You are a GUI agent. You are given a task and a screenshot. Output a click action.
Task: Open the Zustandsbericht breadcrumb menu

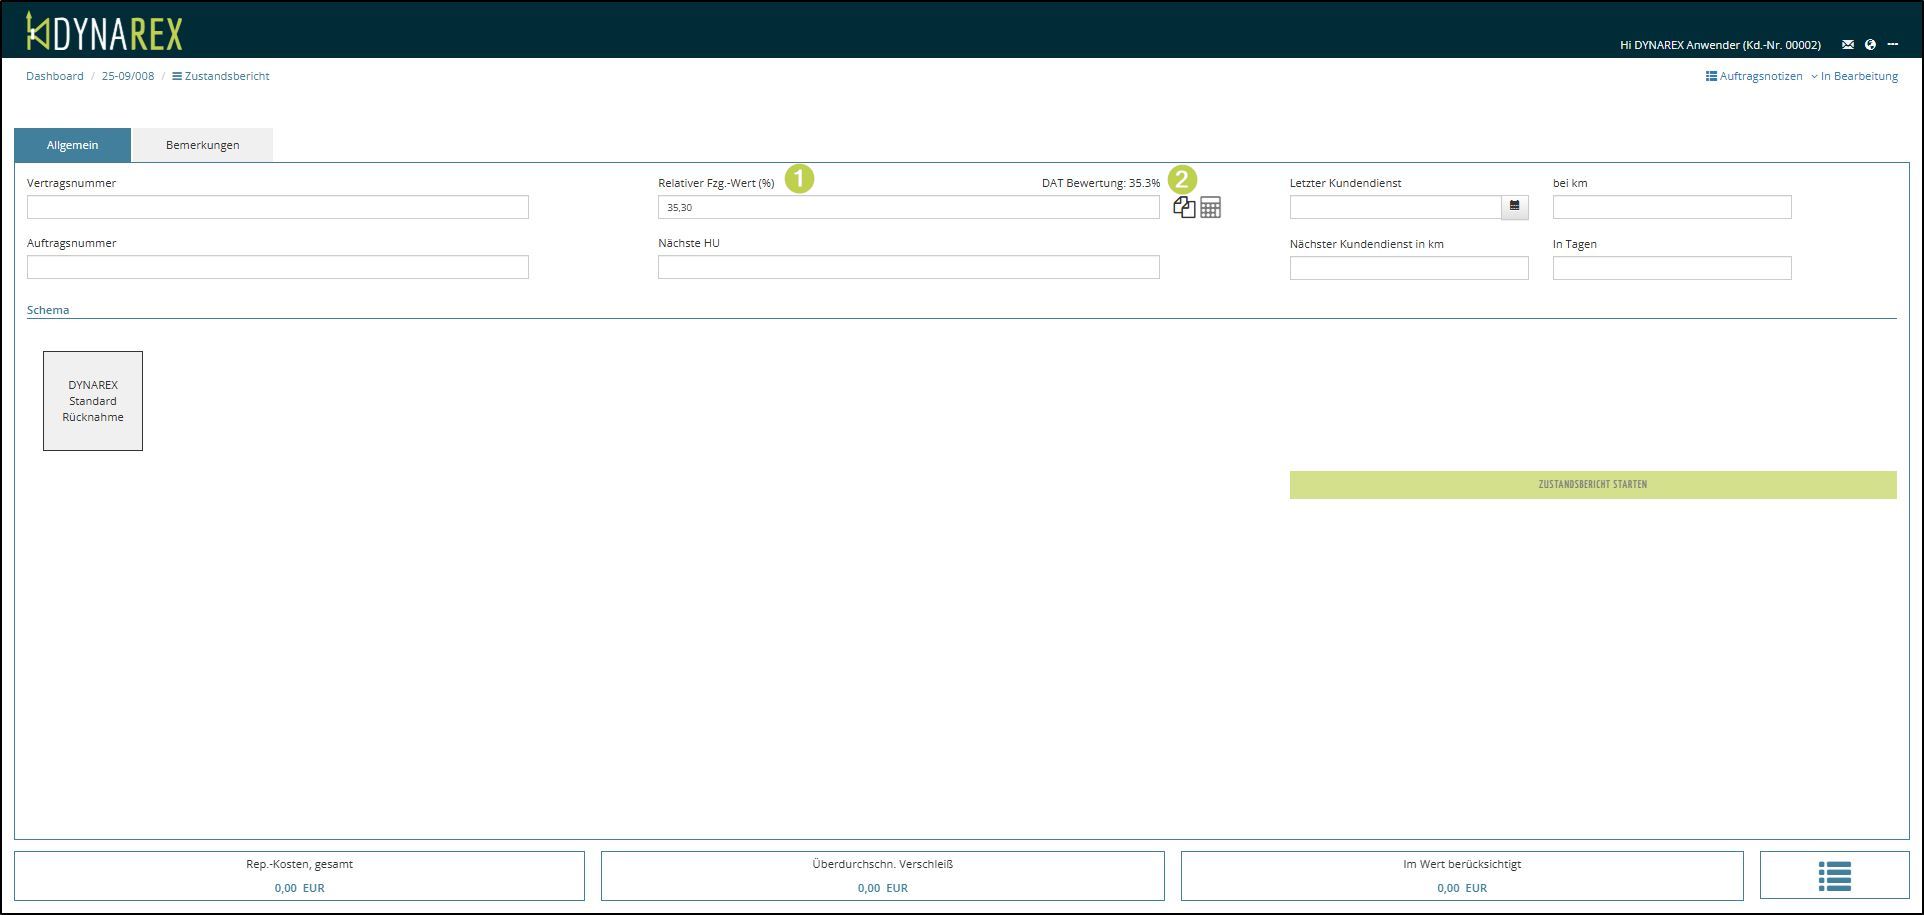221,76
